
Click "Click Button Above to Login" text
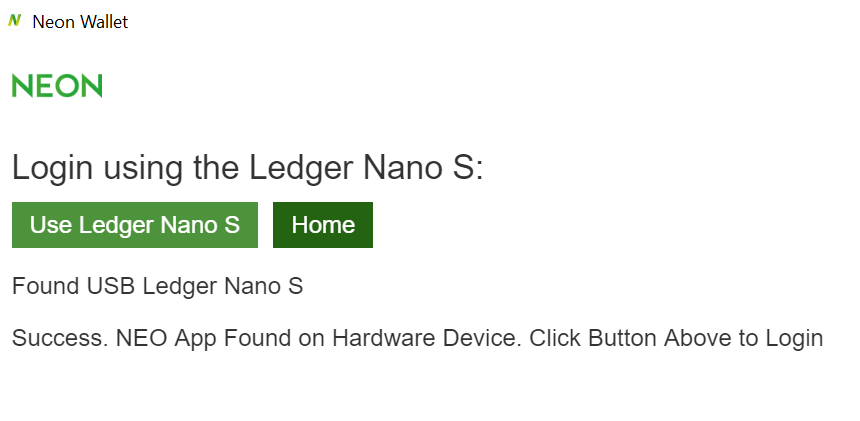tap(676, 338)
